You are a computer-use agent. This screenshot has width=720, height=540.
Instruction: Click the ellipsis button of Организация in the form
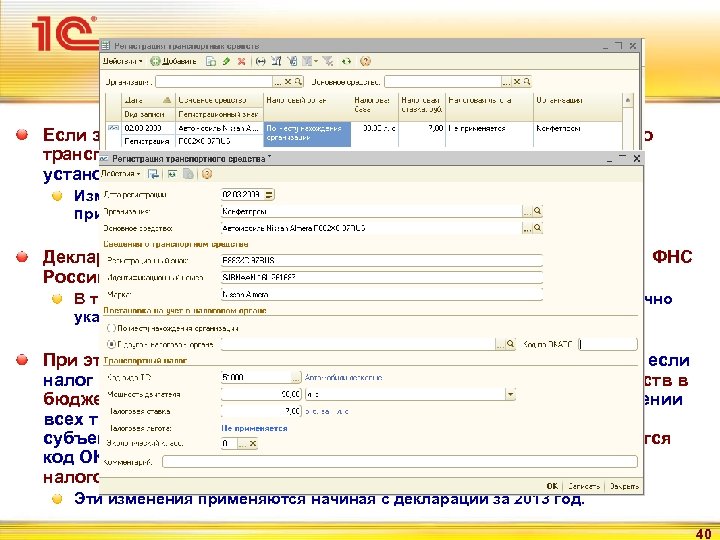pyautogui.click(x=527, y=211)
